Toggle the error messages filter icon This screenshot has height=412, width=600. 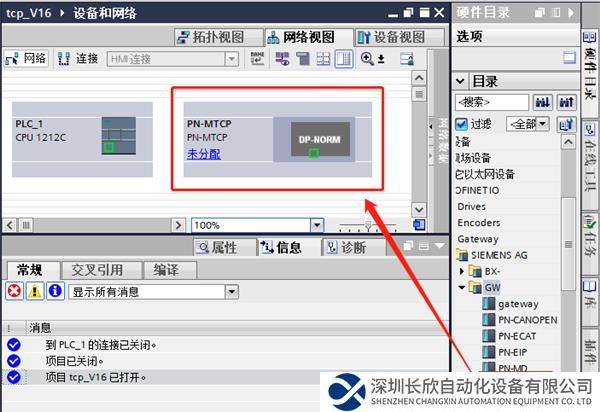click(15, 291)
